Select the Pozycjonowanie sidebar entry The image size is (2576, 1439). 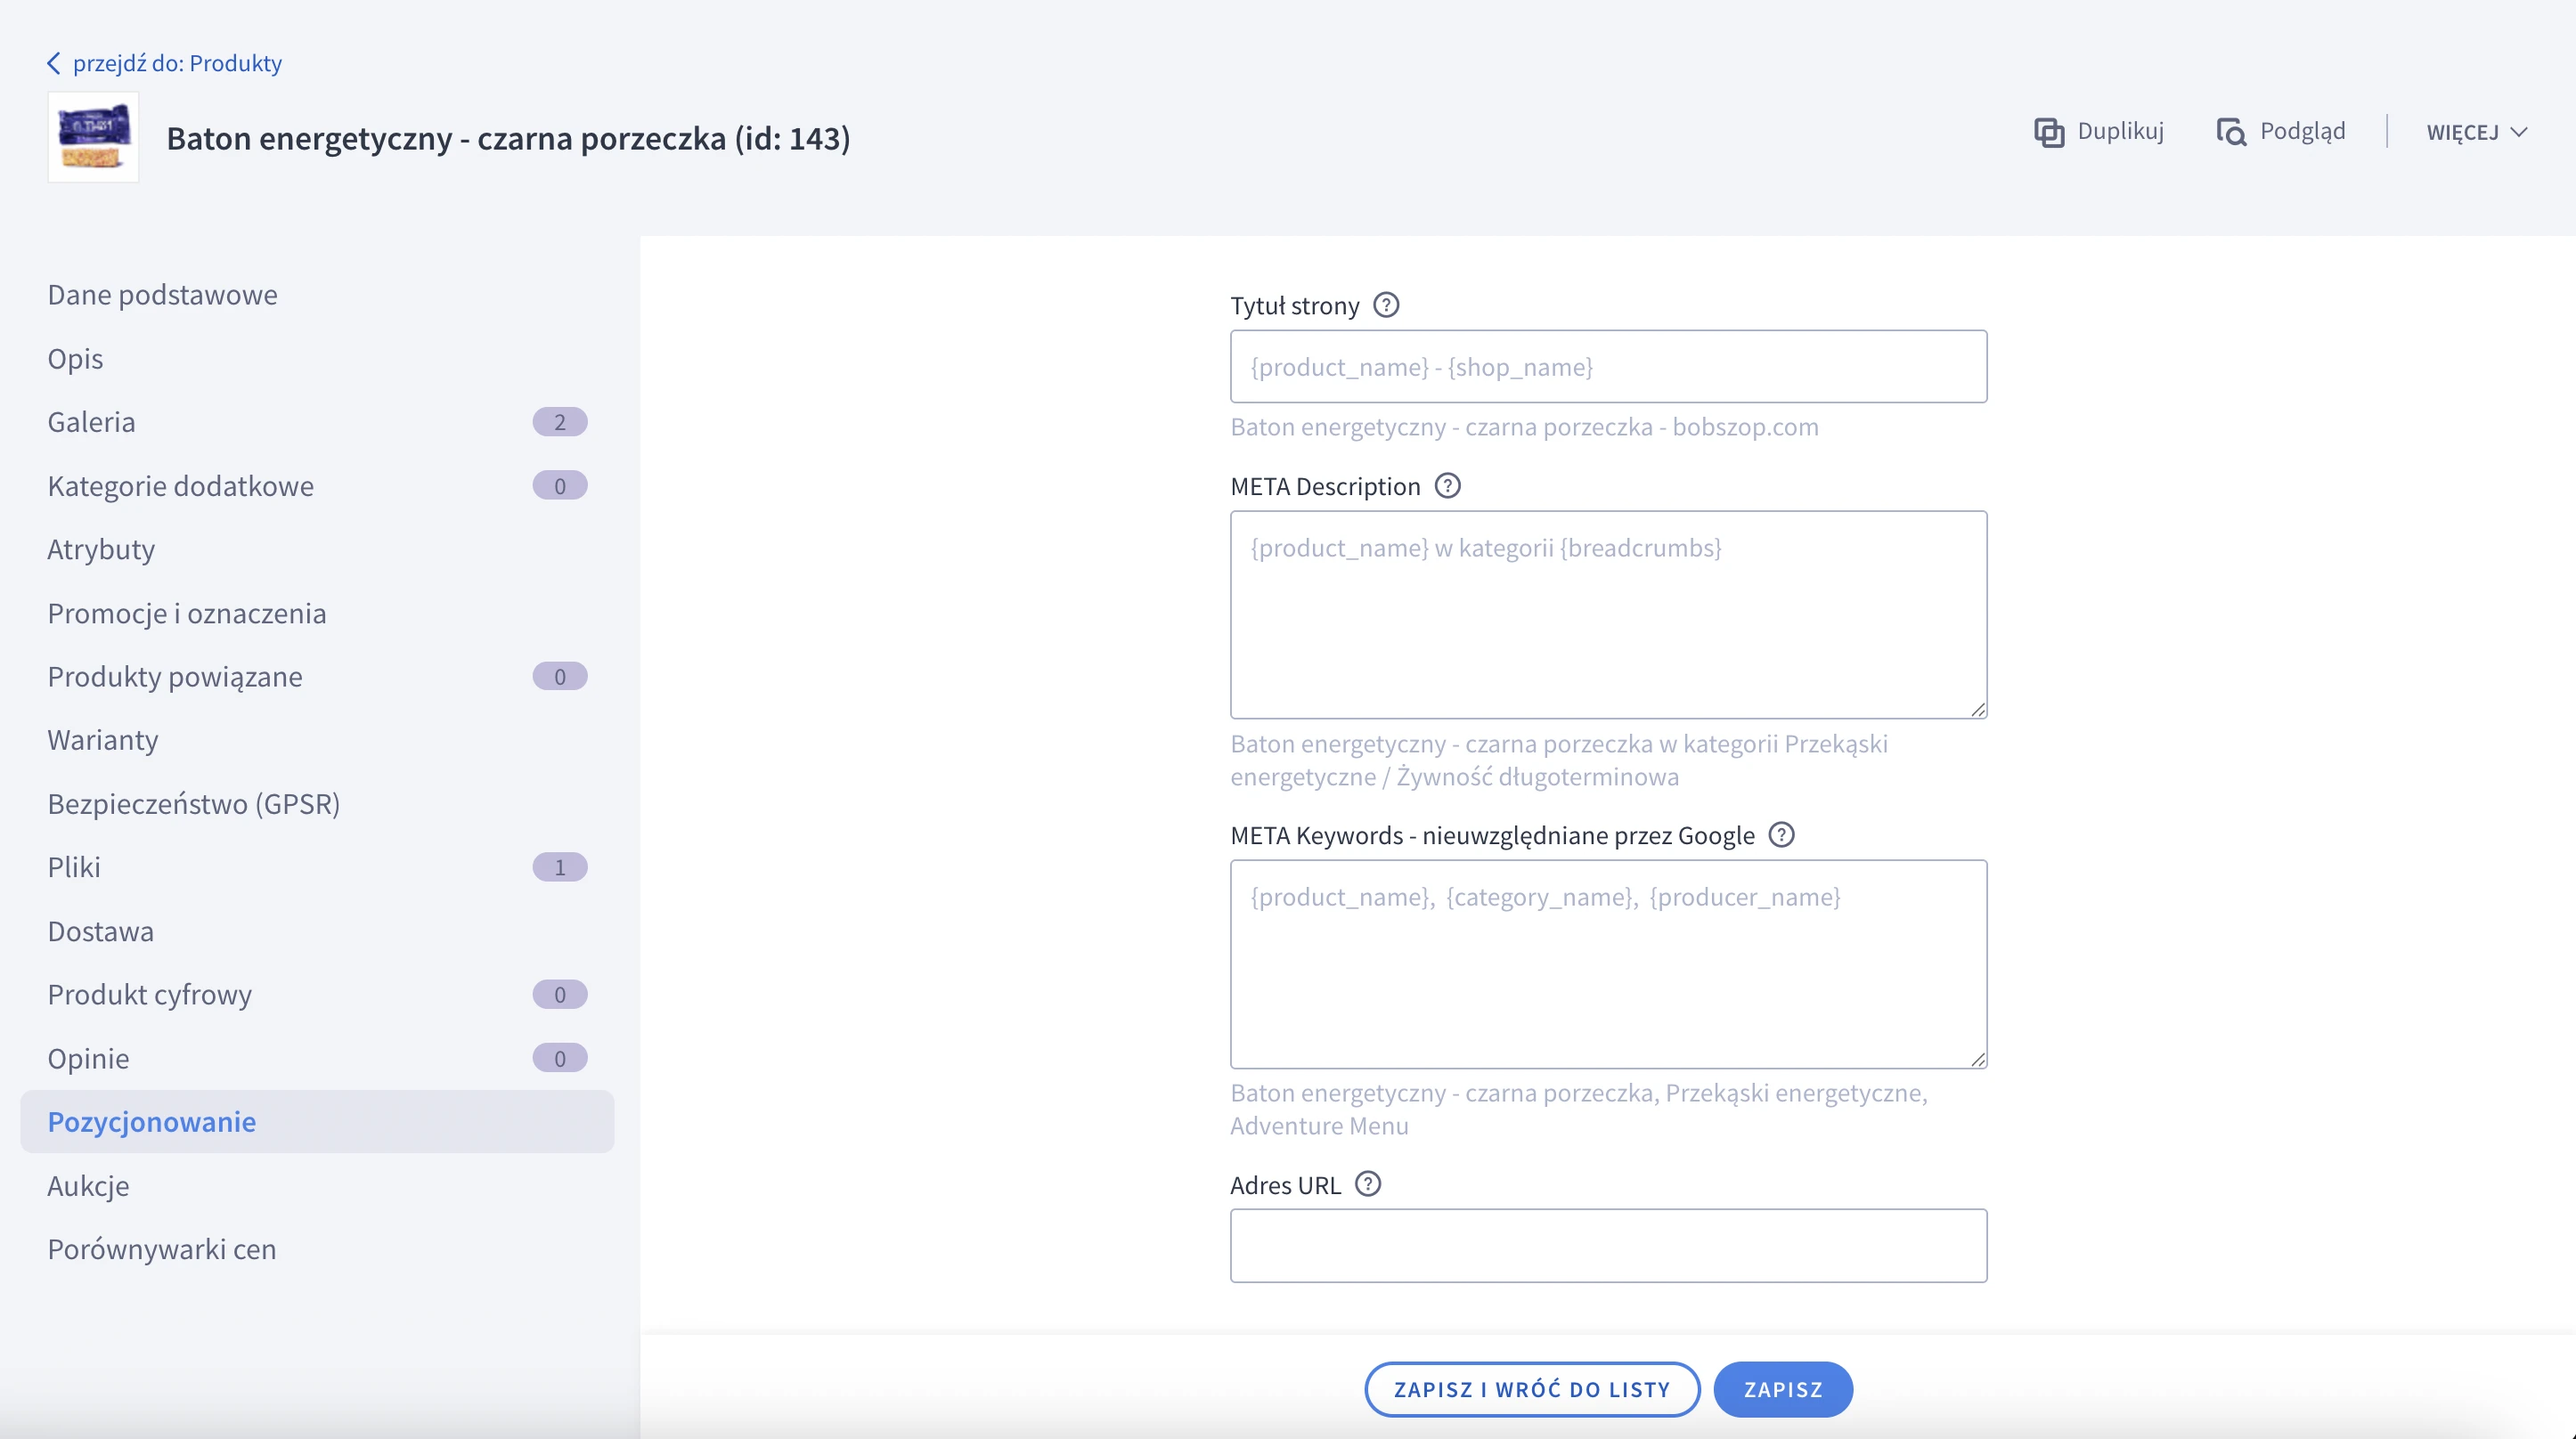152,1122
